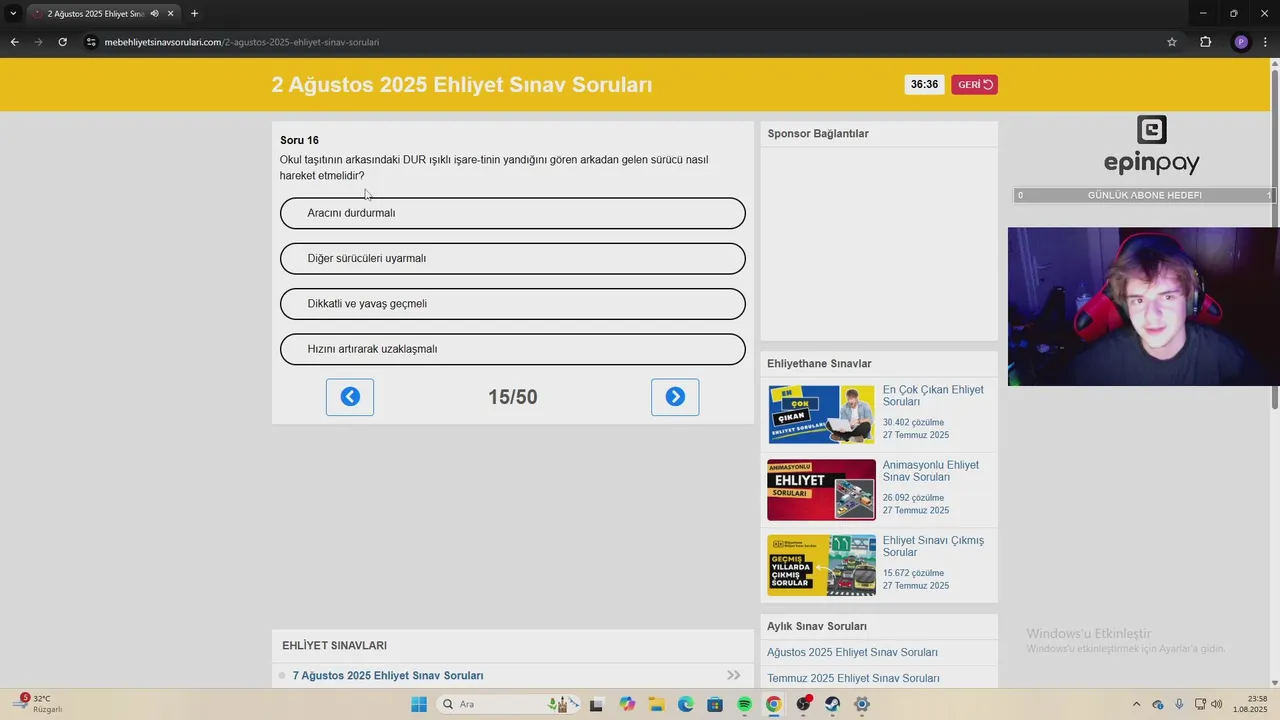Open Microsoft Store from the taskbar

coord(715,704)
